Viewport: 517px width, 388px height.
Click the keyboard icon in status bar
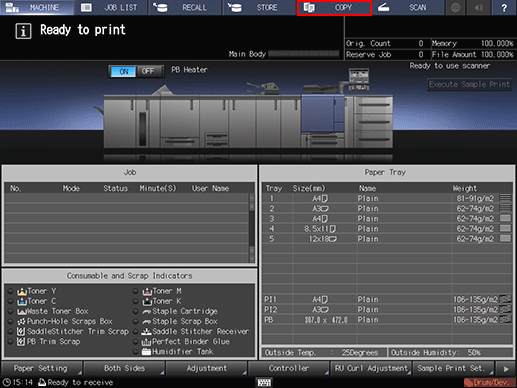(x=264, y=382)
